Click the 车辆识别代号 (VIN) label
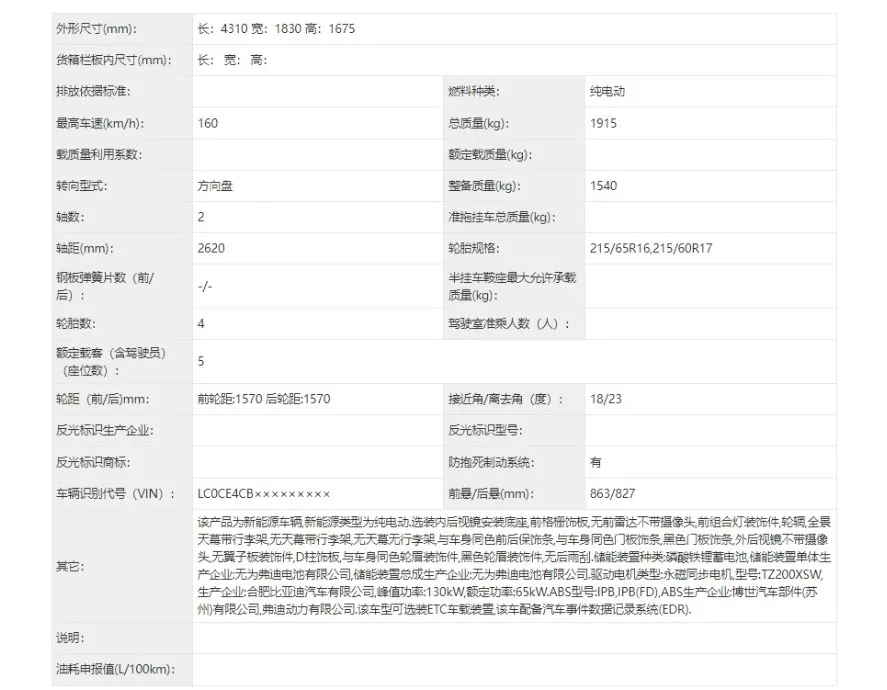Screen dimensions: 887x690 pos(116,493)
